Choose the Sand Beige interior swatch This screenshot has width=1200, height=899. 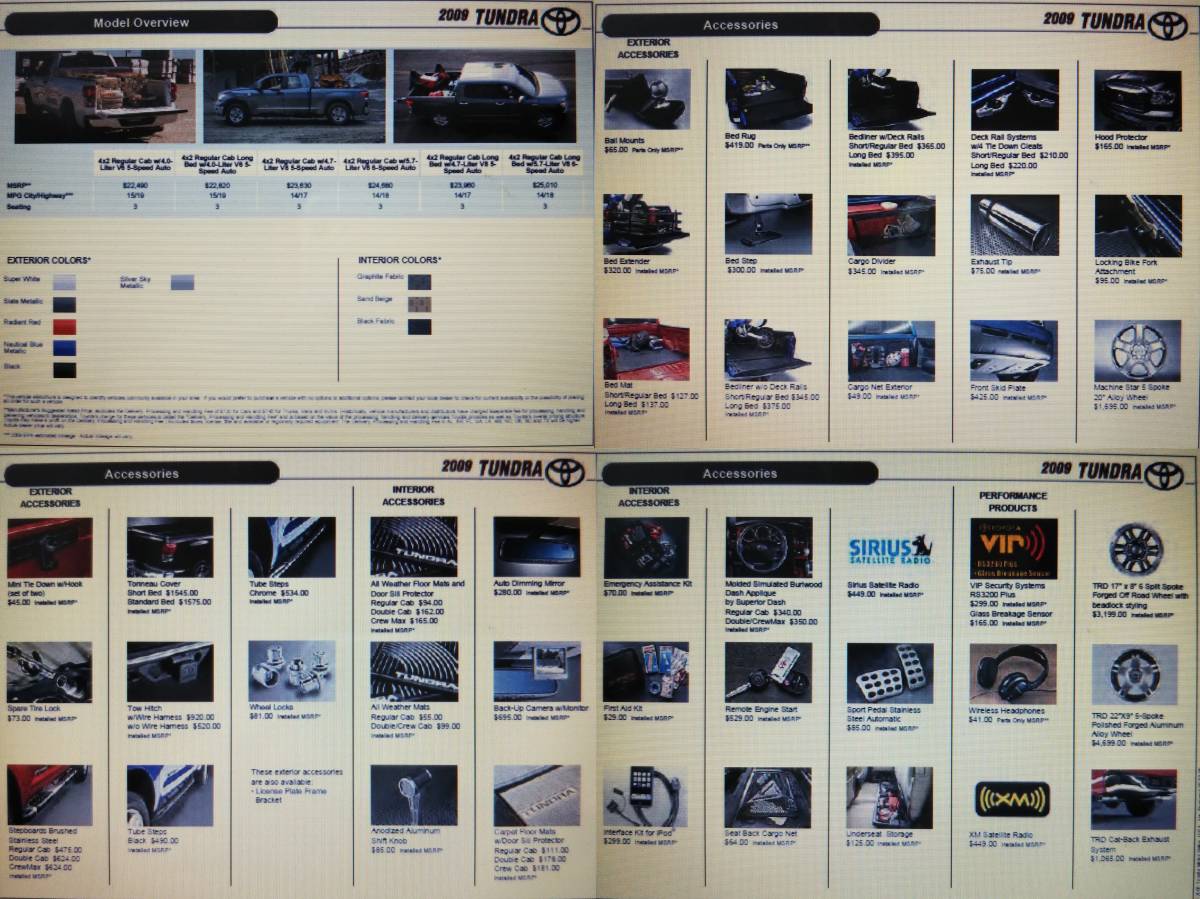click(419, 303)
